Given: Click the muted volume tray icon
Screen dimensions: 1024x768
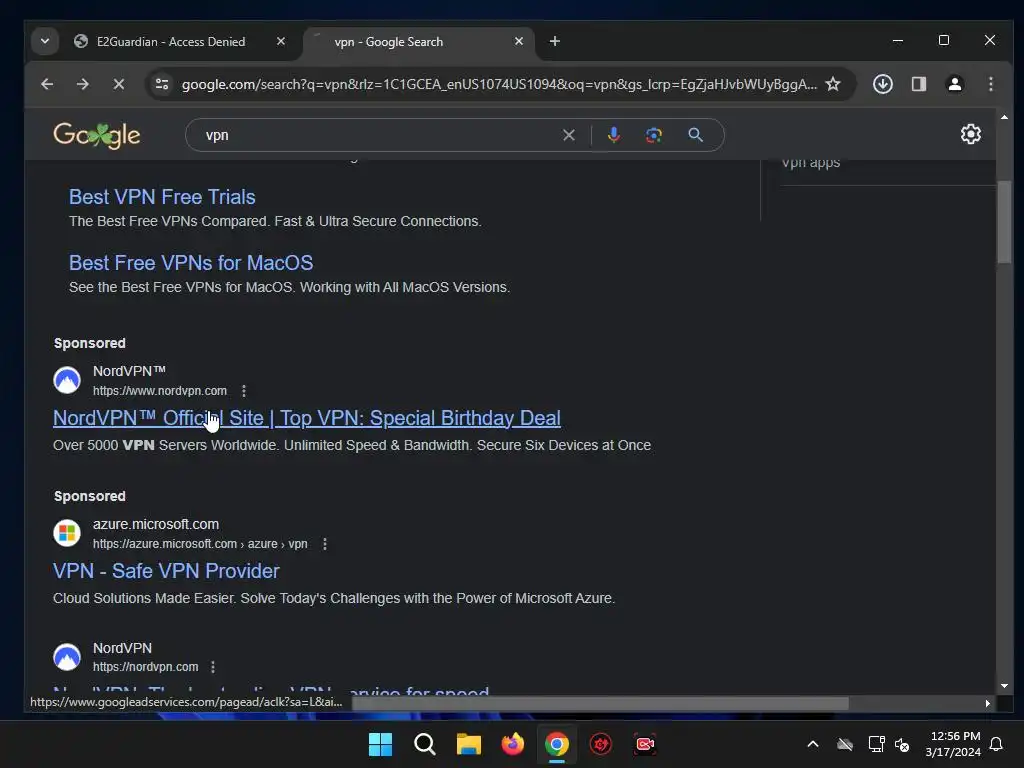Looking at the screenshot, I should (902, 744).
